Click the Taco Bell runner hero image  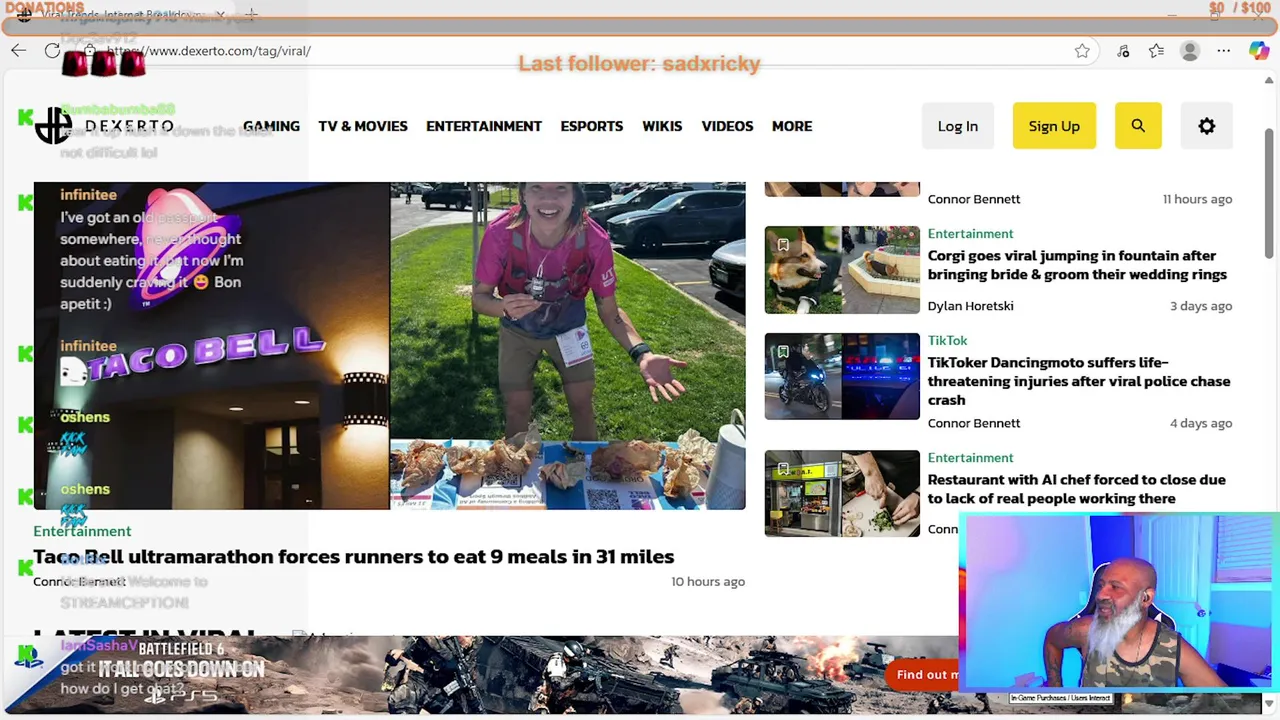coord(389,346)
